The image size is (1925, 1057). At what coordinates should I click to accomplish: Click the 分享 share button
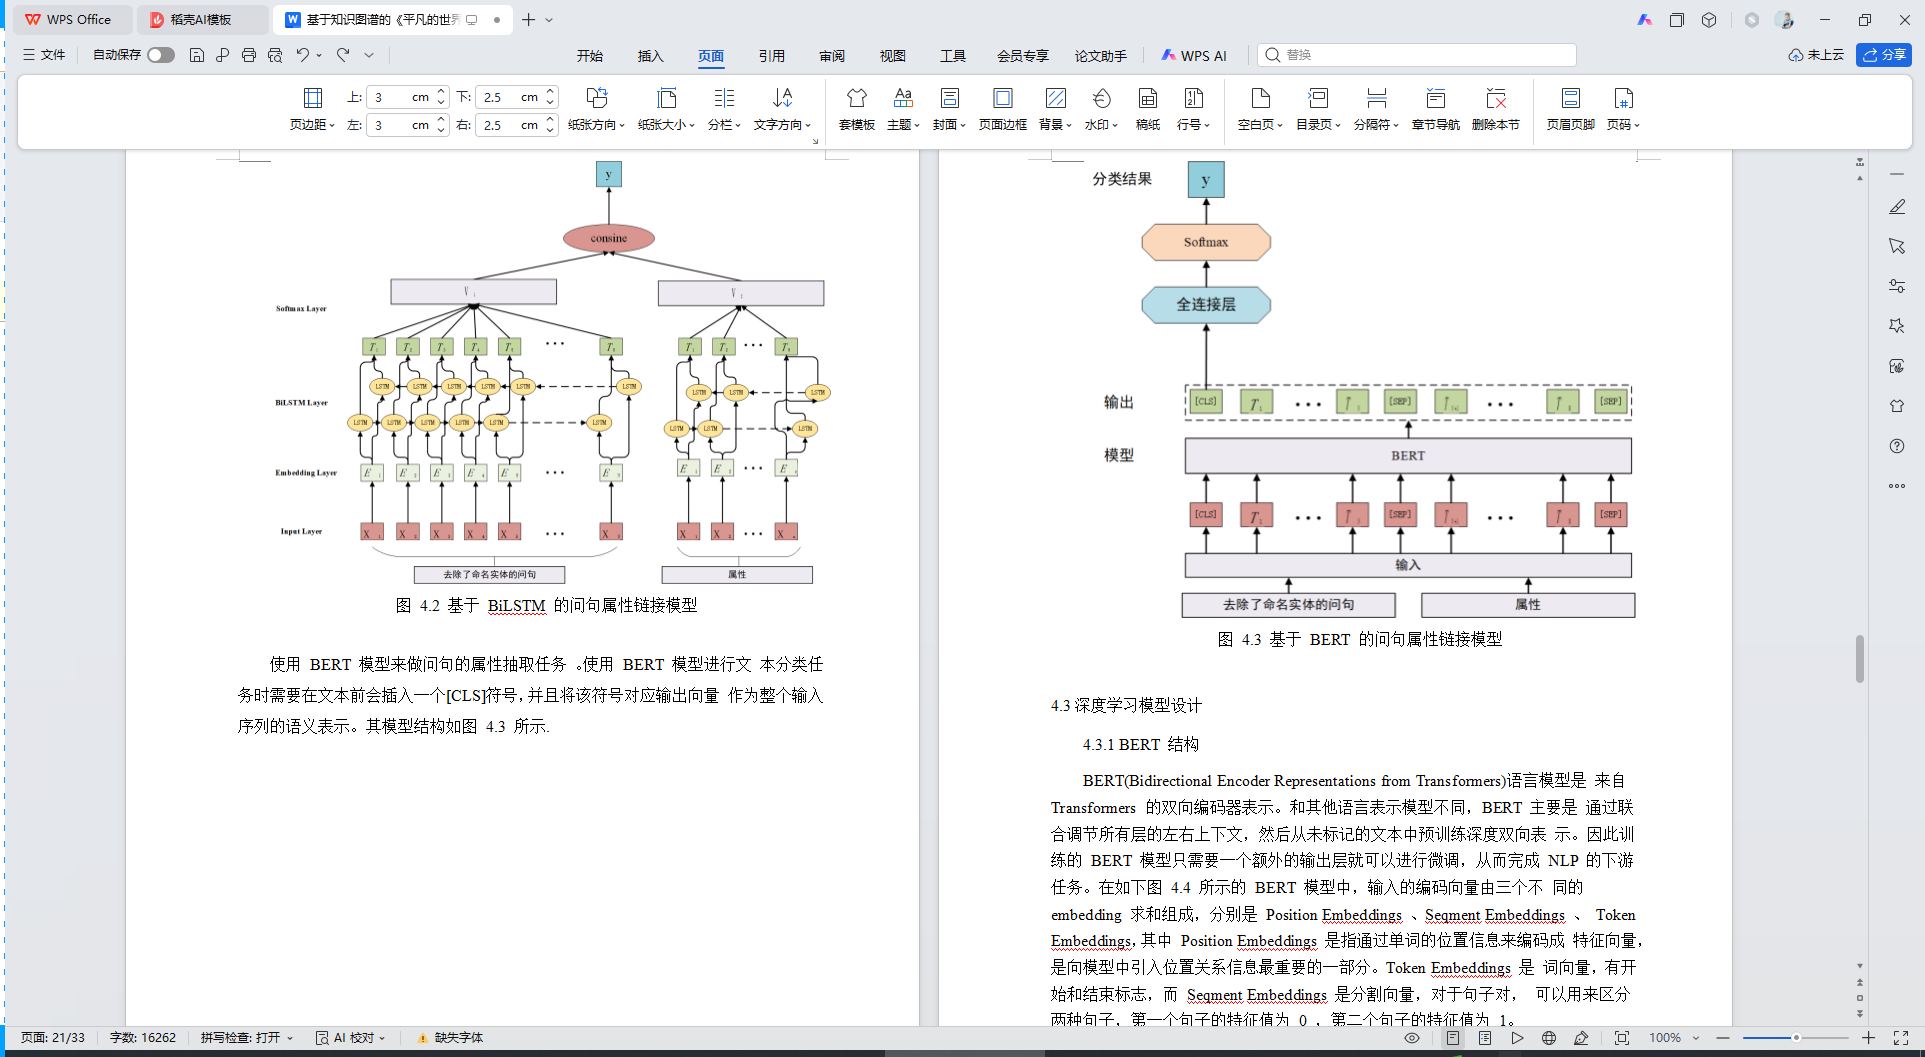click(x=1884, y=55)
